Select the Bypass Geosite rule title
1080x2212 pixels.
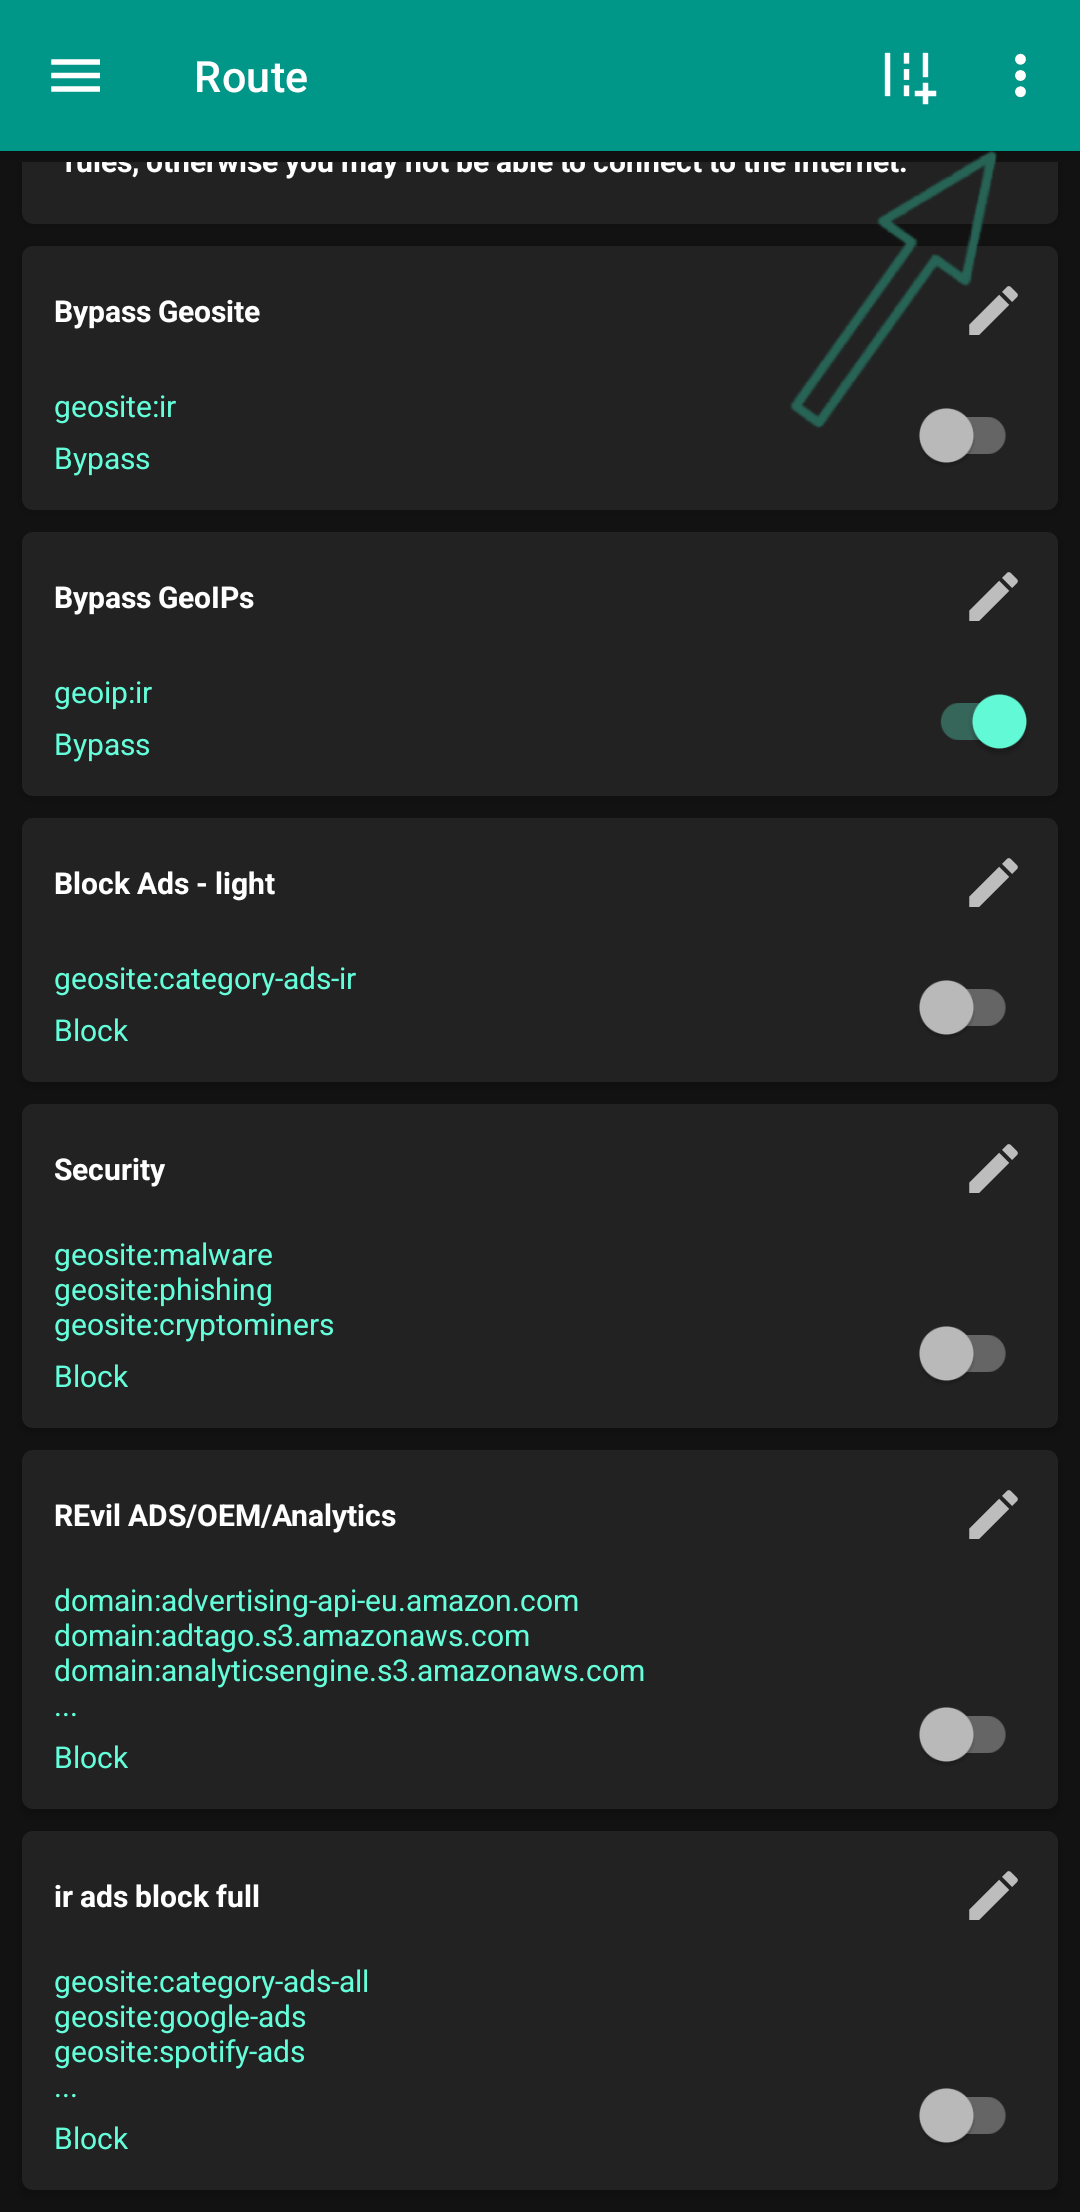click(157, 312)
